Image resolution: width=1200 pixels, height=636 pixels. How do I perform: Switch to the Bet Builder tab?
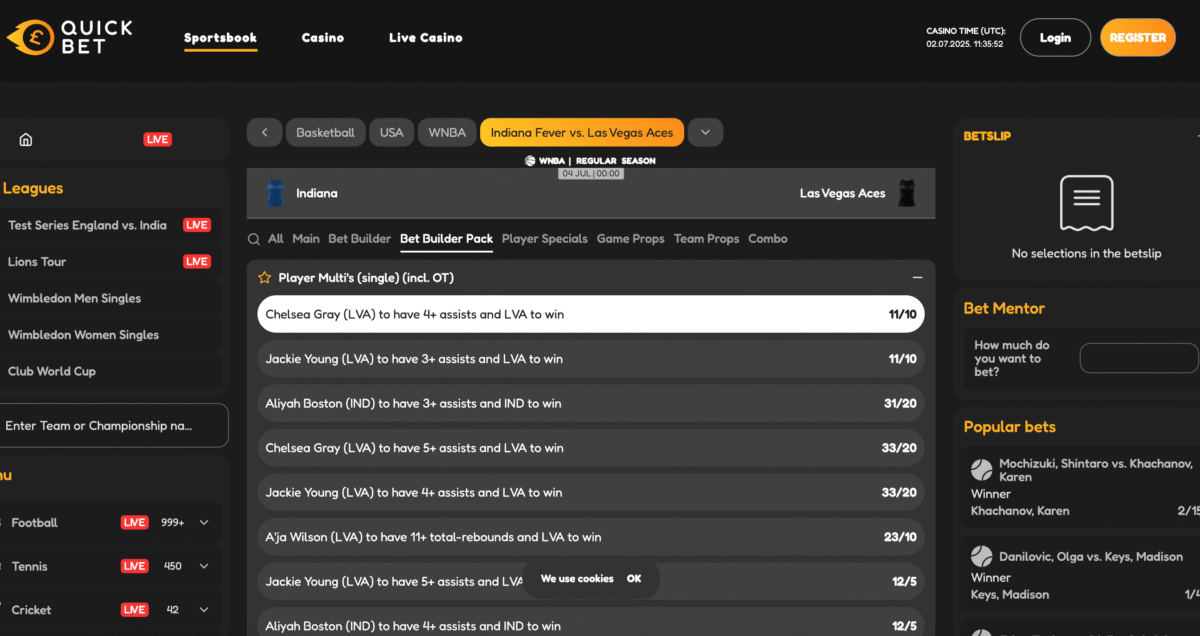click(360, 239)
